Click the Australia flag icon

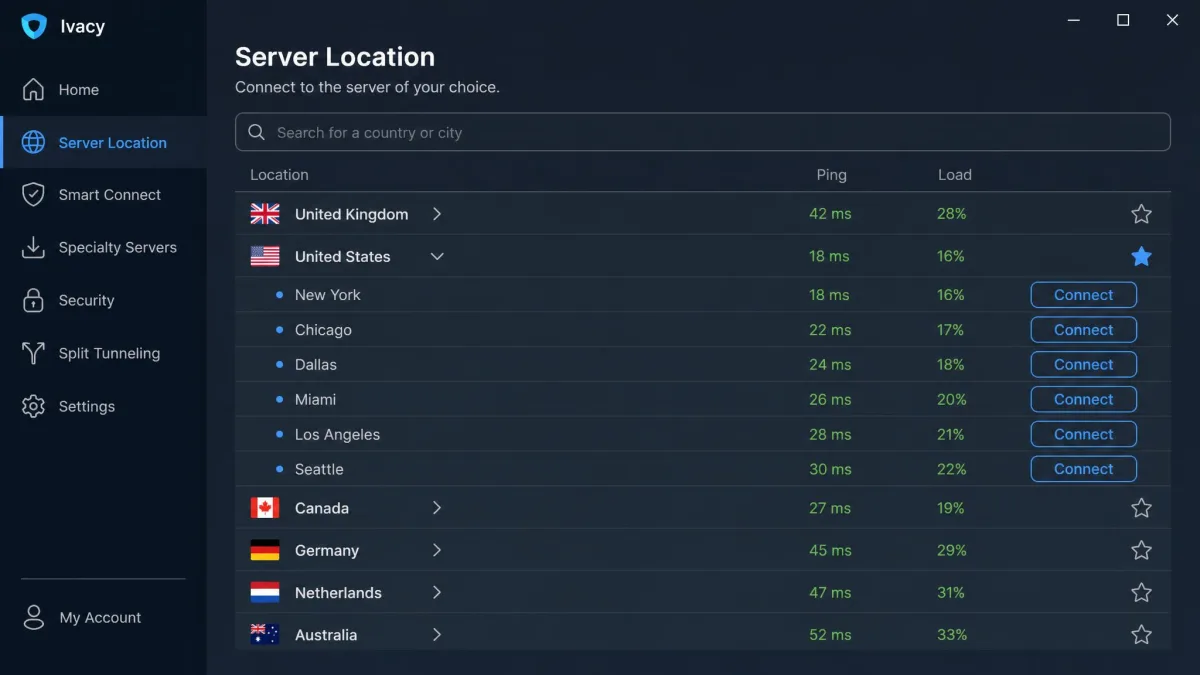(265, 634)
